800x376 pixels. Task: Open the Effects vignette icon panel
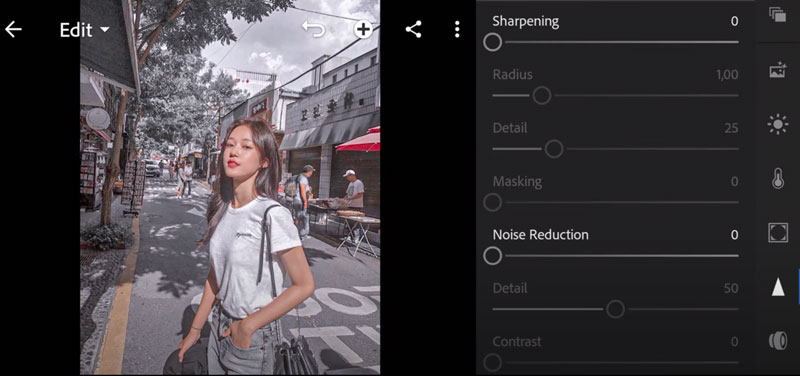[778, 233]
